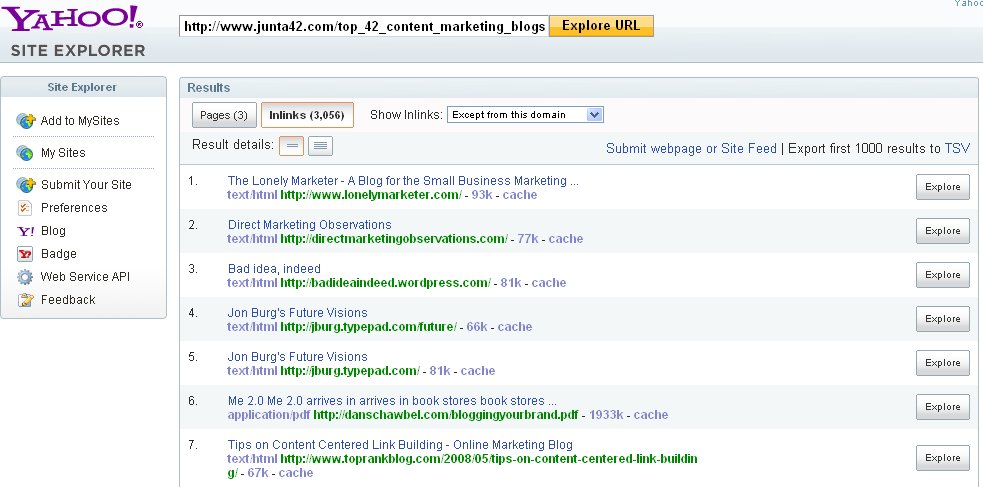983x487 pixels.
Task: Open The Lonely Marketer result title
Action: 403,181
